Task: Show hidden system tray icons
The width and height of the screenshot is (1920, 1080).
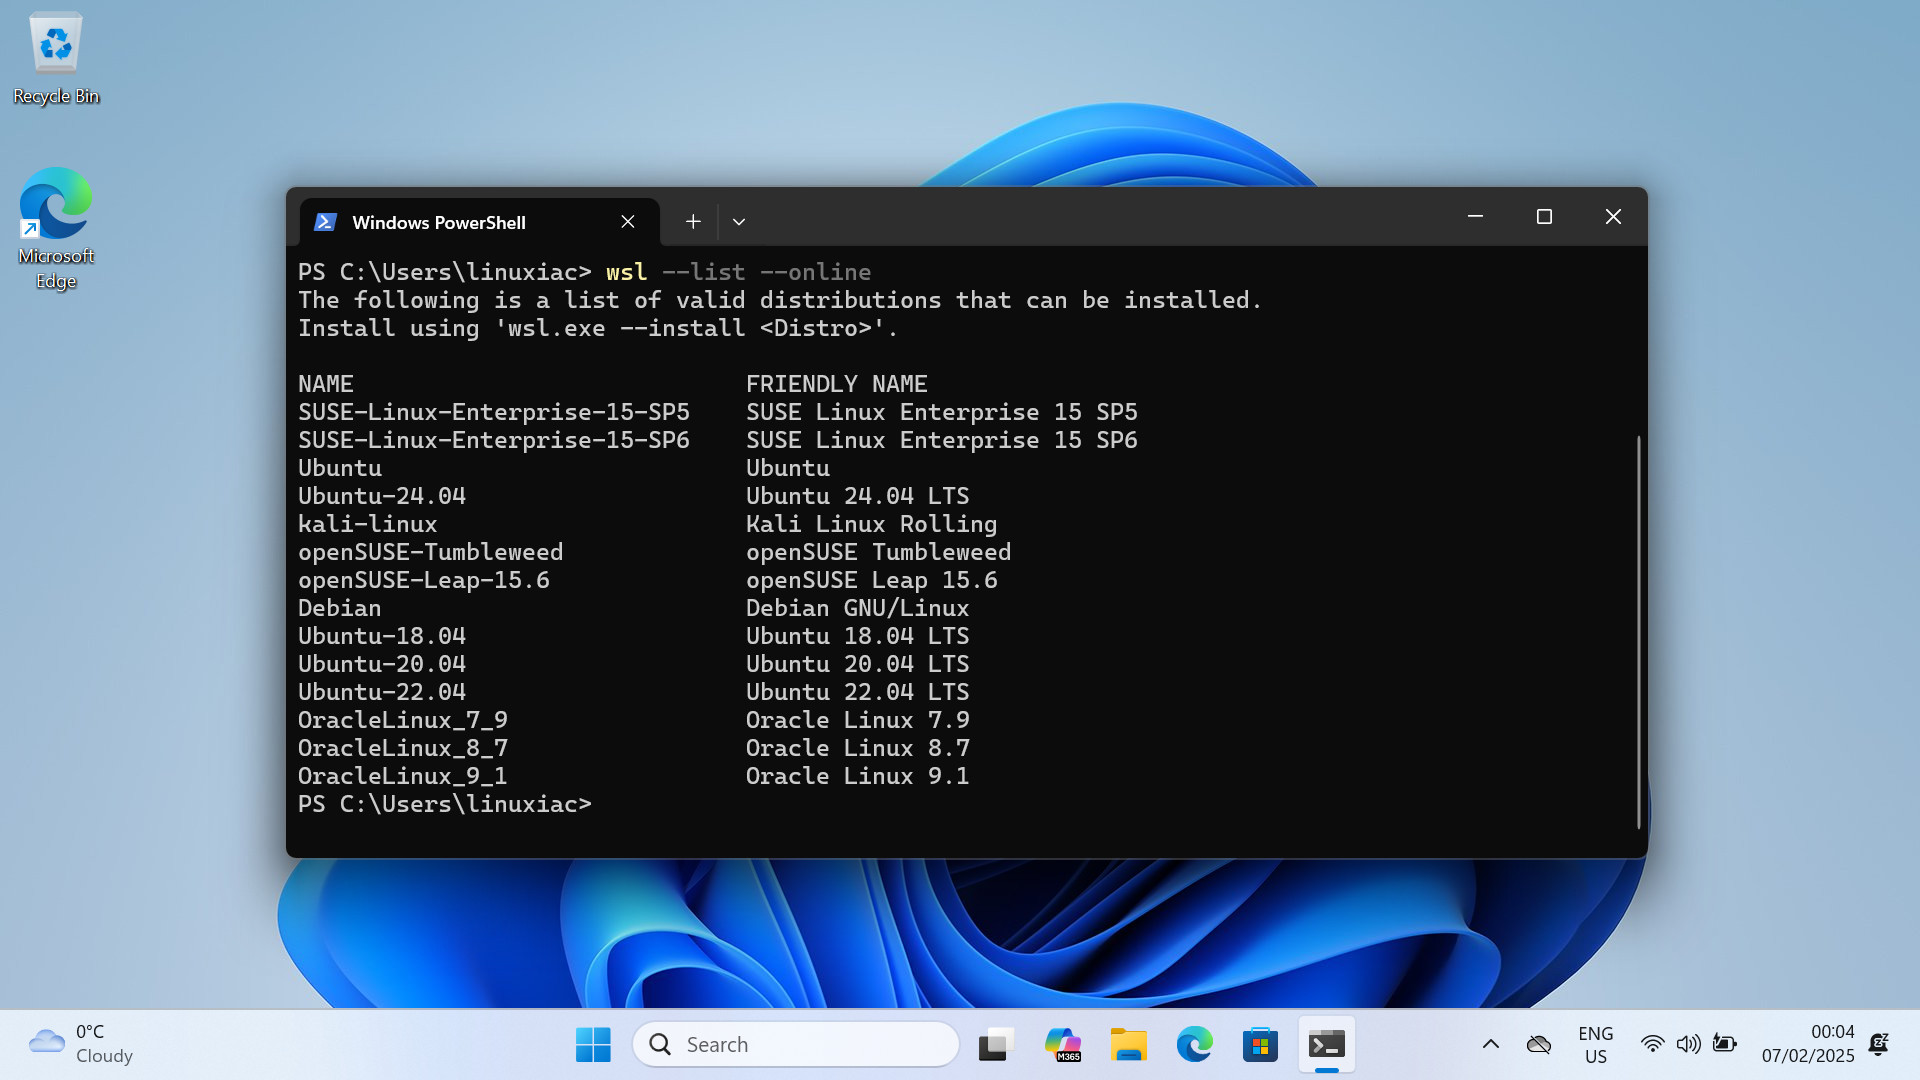Action: (1491, 1045)
